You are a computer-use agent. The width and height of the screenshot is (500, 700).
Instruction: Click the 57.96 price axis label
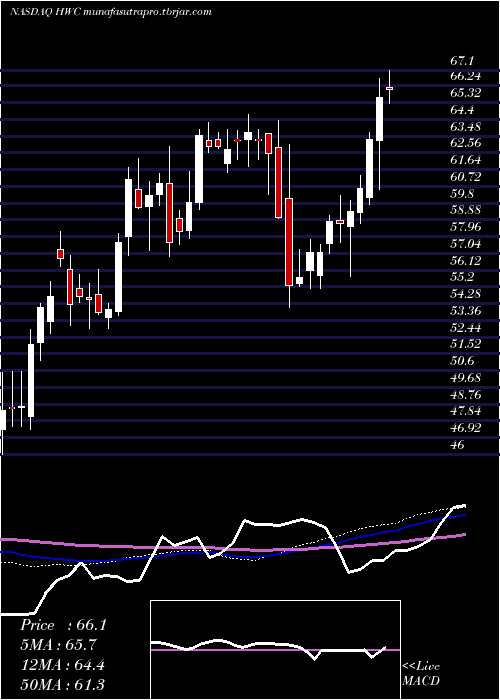point(466,227)
